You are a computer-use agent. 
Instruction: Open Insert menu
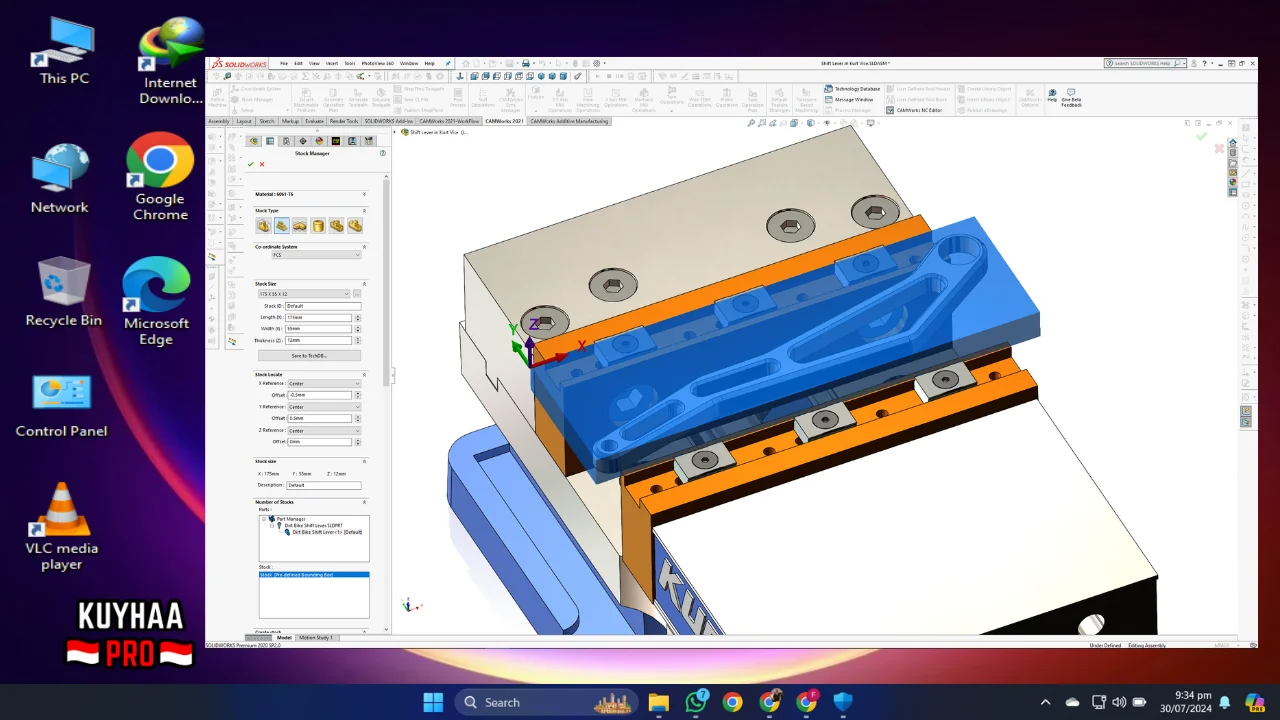pyautogui.click(x=332, y=63)
